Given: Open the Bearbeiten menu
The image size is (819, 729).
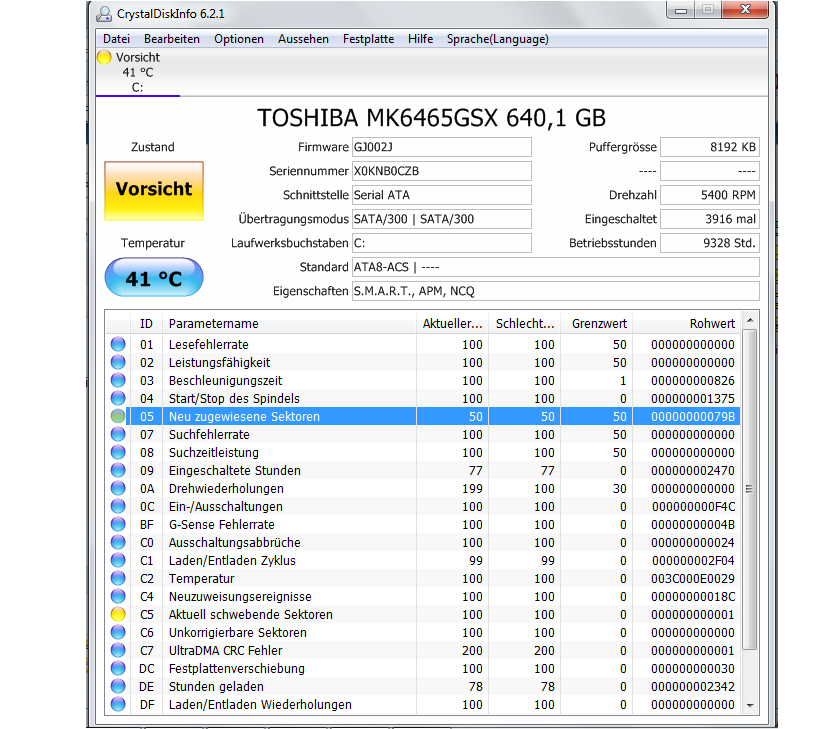Looking at the screenshot, I should click(x=172, y=39).
